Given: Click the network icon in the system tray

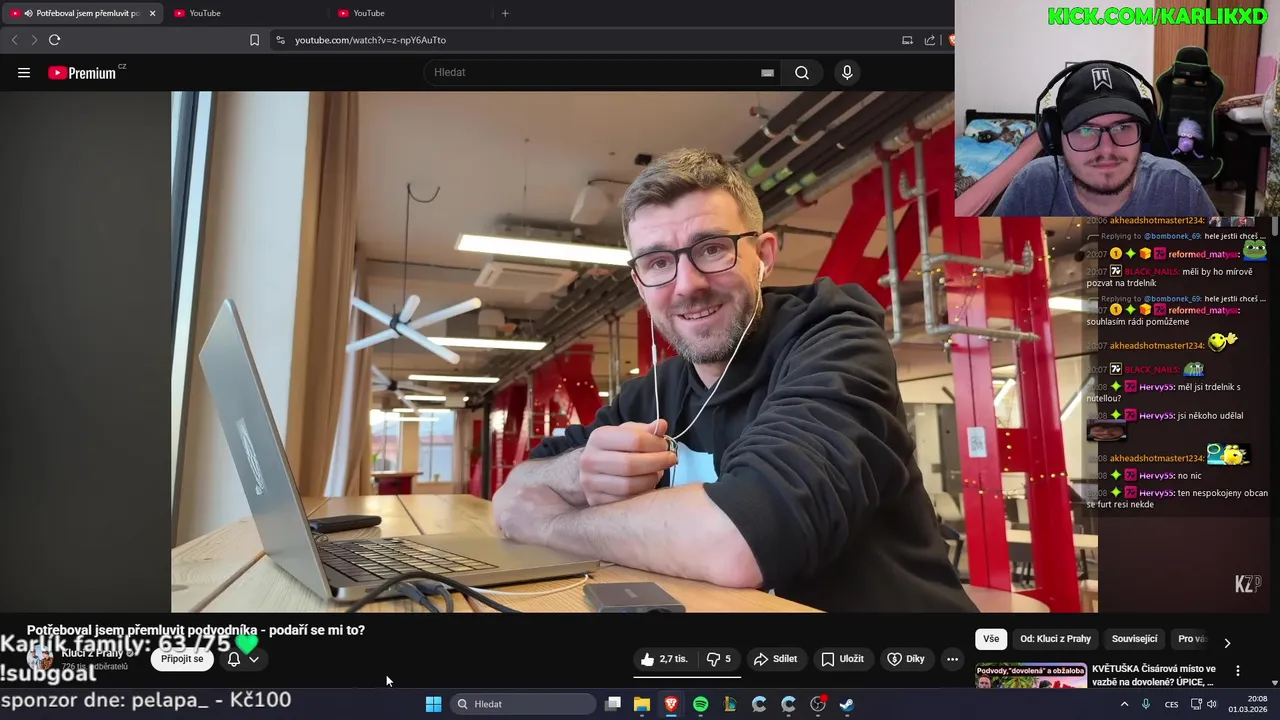Looking at the screenshot, I should pyautogui.click(x=1196, y=704).
